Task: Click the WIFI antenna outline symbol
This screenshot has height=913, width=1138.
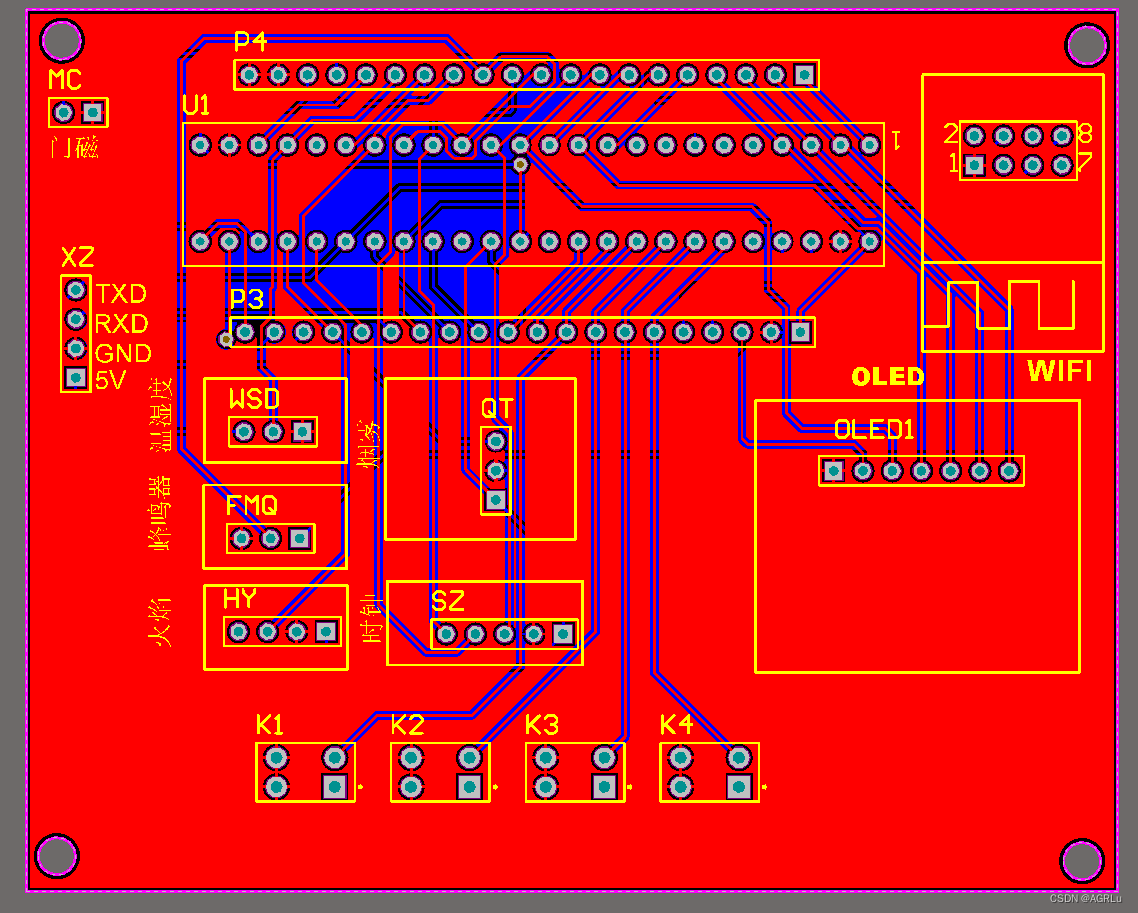Action: [x=999, y=305]
